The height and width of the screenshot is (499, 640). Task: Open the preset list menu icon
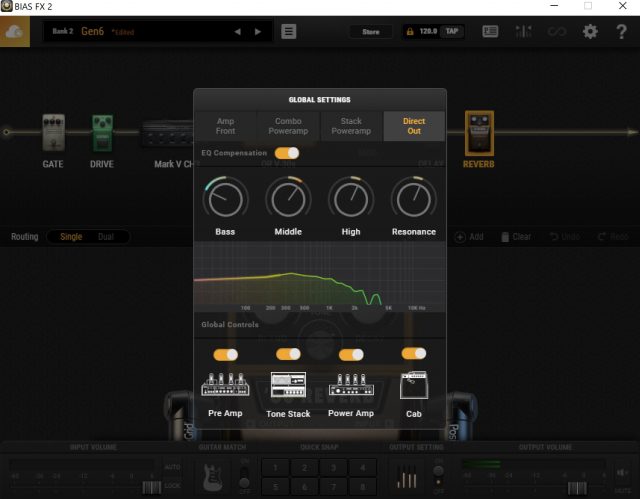pos(289,31)
